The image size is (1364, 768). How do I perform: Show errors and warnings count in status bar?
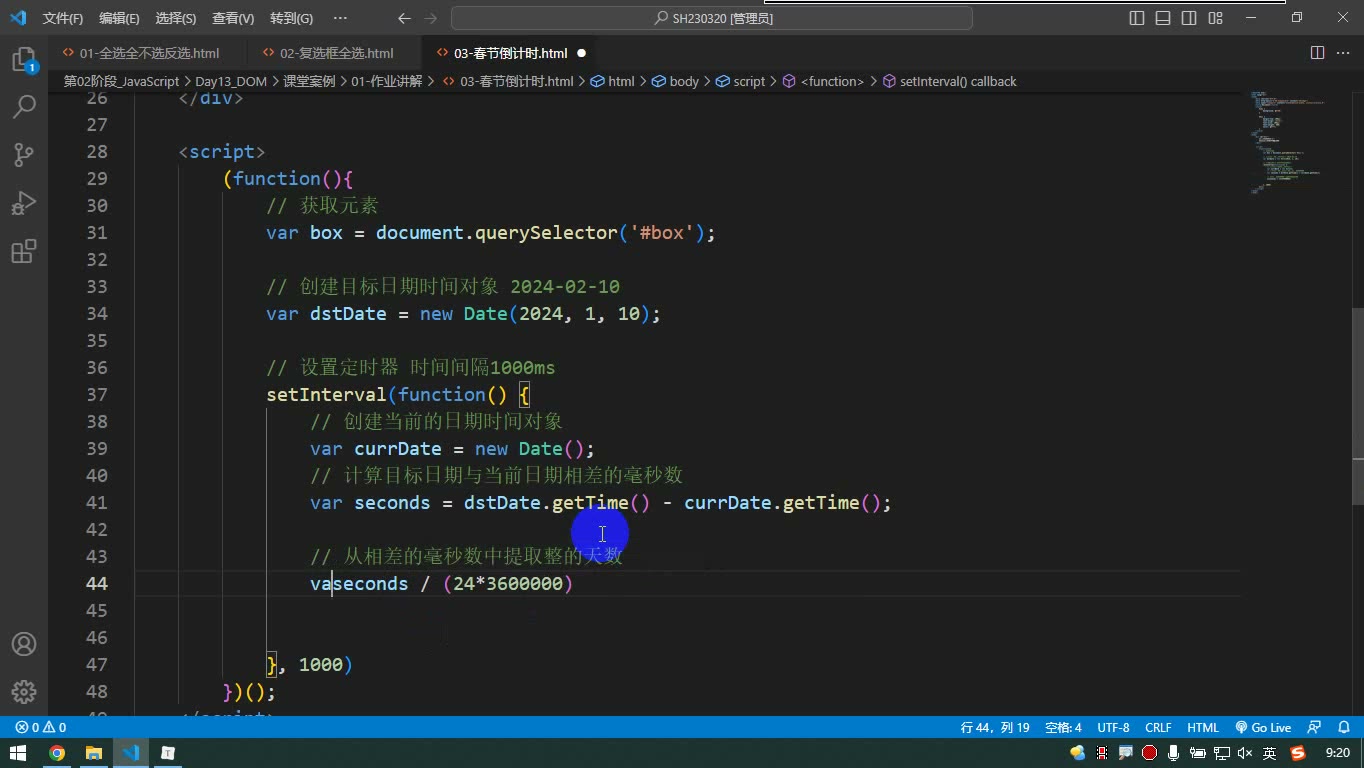[41, 728]
